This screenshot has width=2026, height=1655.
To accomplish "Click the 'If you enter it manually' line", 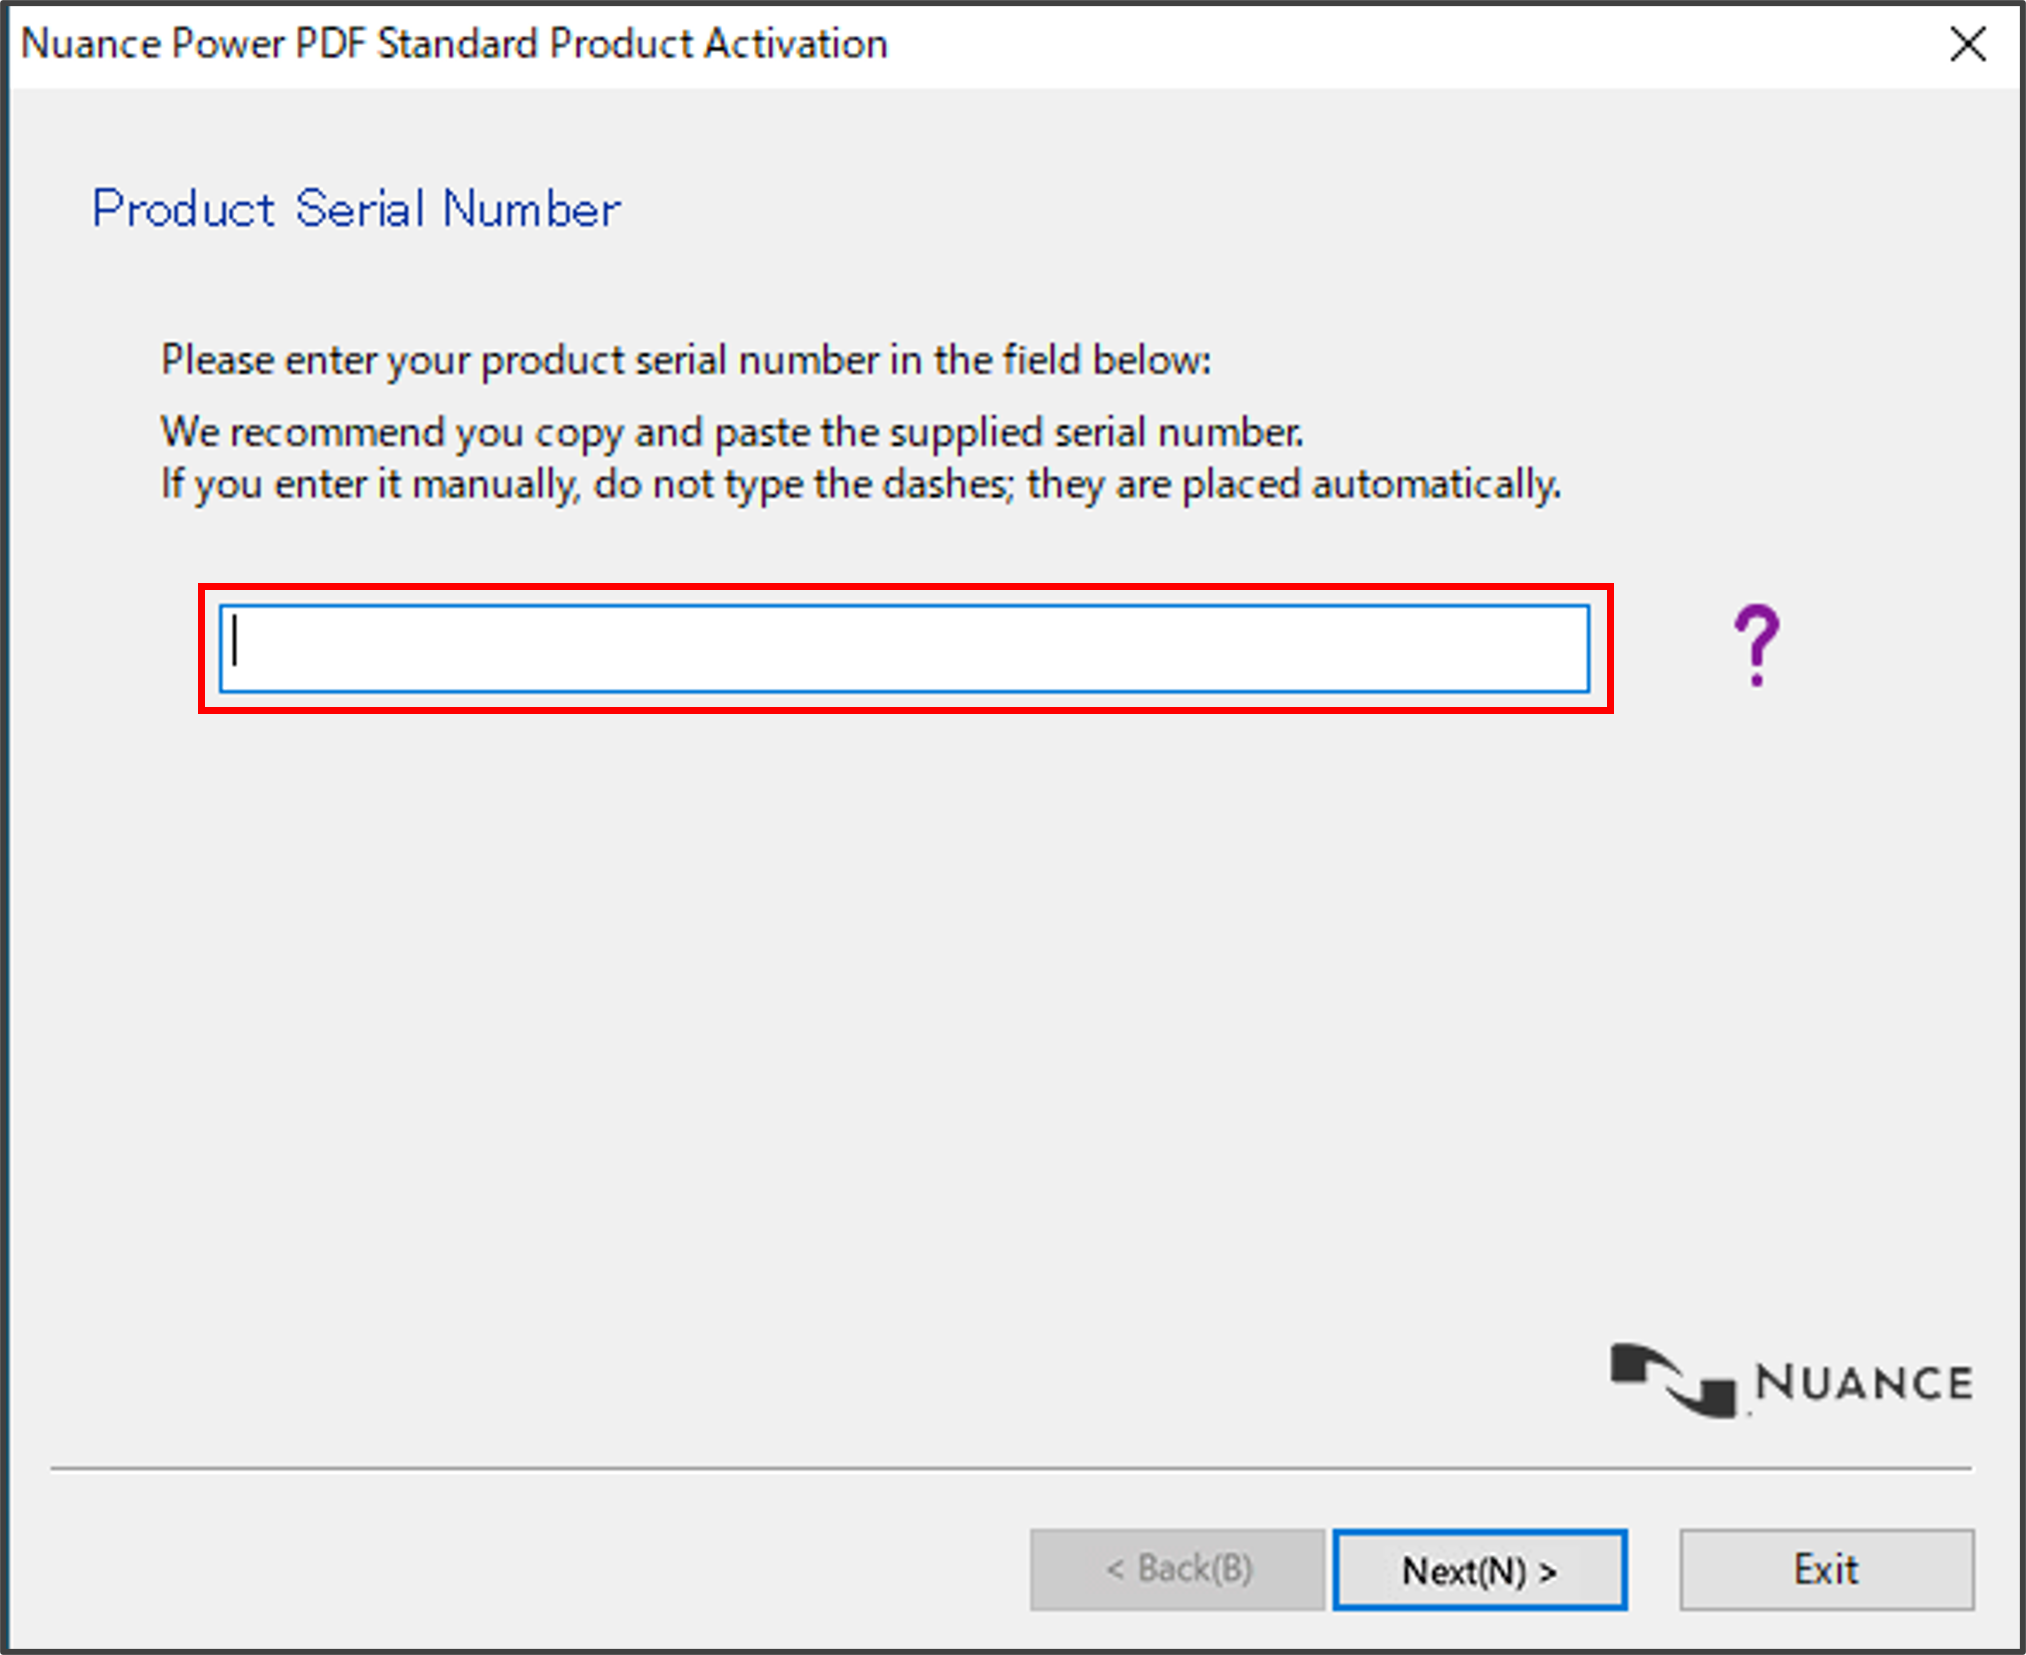I will tap(860, 484).
